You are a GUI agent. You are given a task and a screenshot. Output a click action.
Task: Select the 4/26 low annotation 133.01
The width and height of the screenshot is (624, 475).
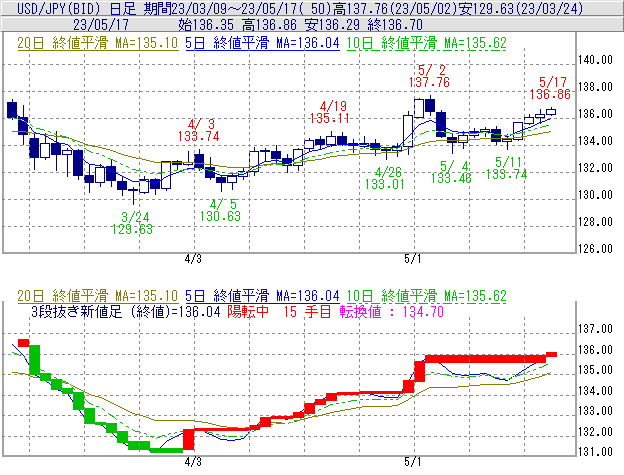383,184
